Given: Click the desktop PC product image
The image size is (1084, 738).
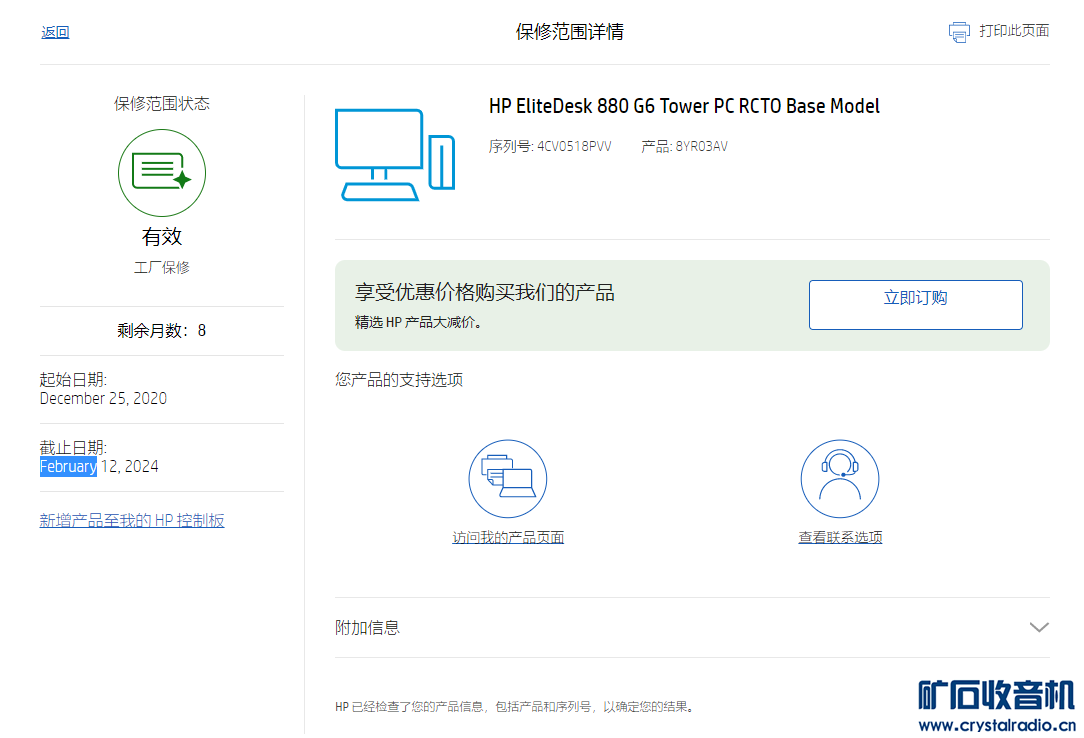Looking at the screenshot, I should pos(395,154).
